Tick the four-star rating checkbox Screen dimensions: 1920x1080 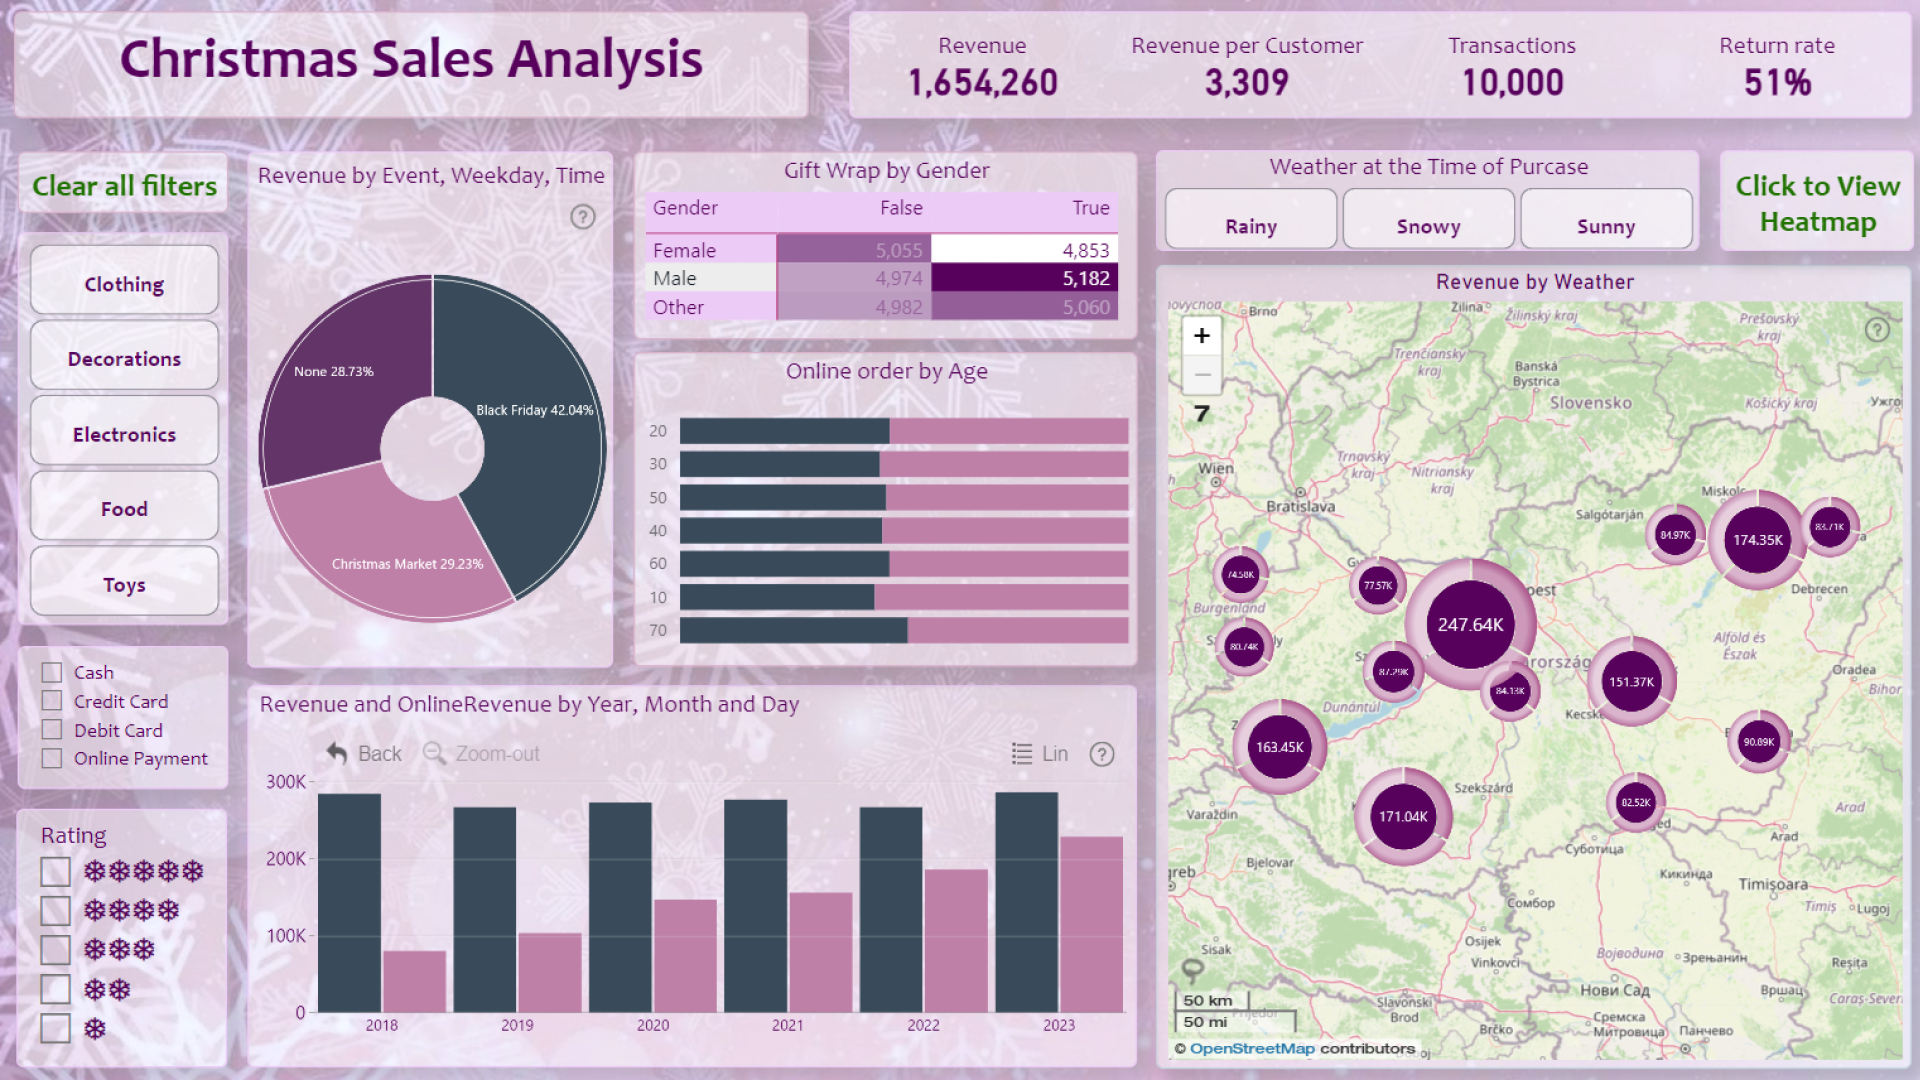point(55,910)
